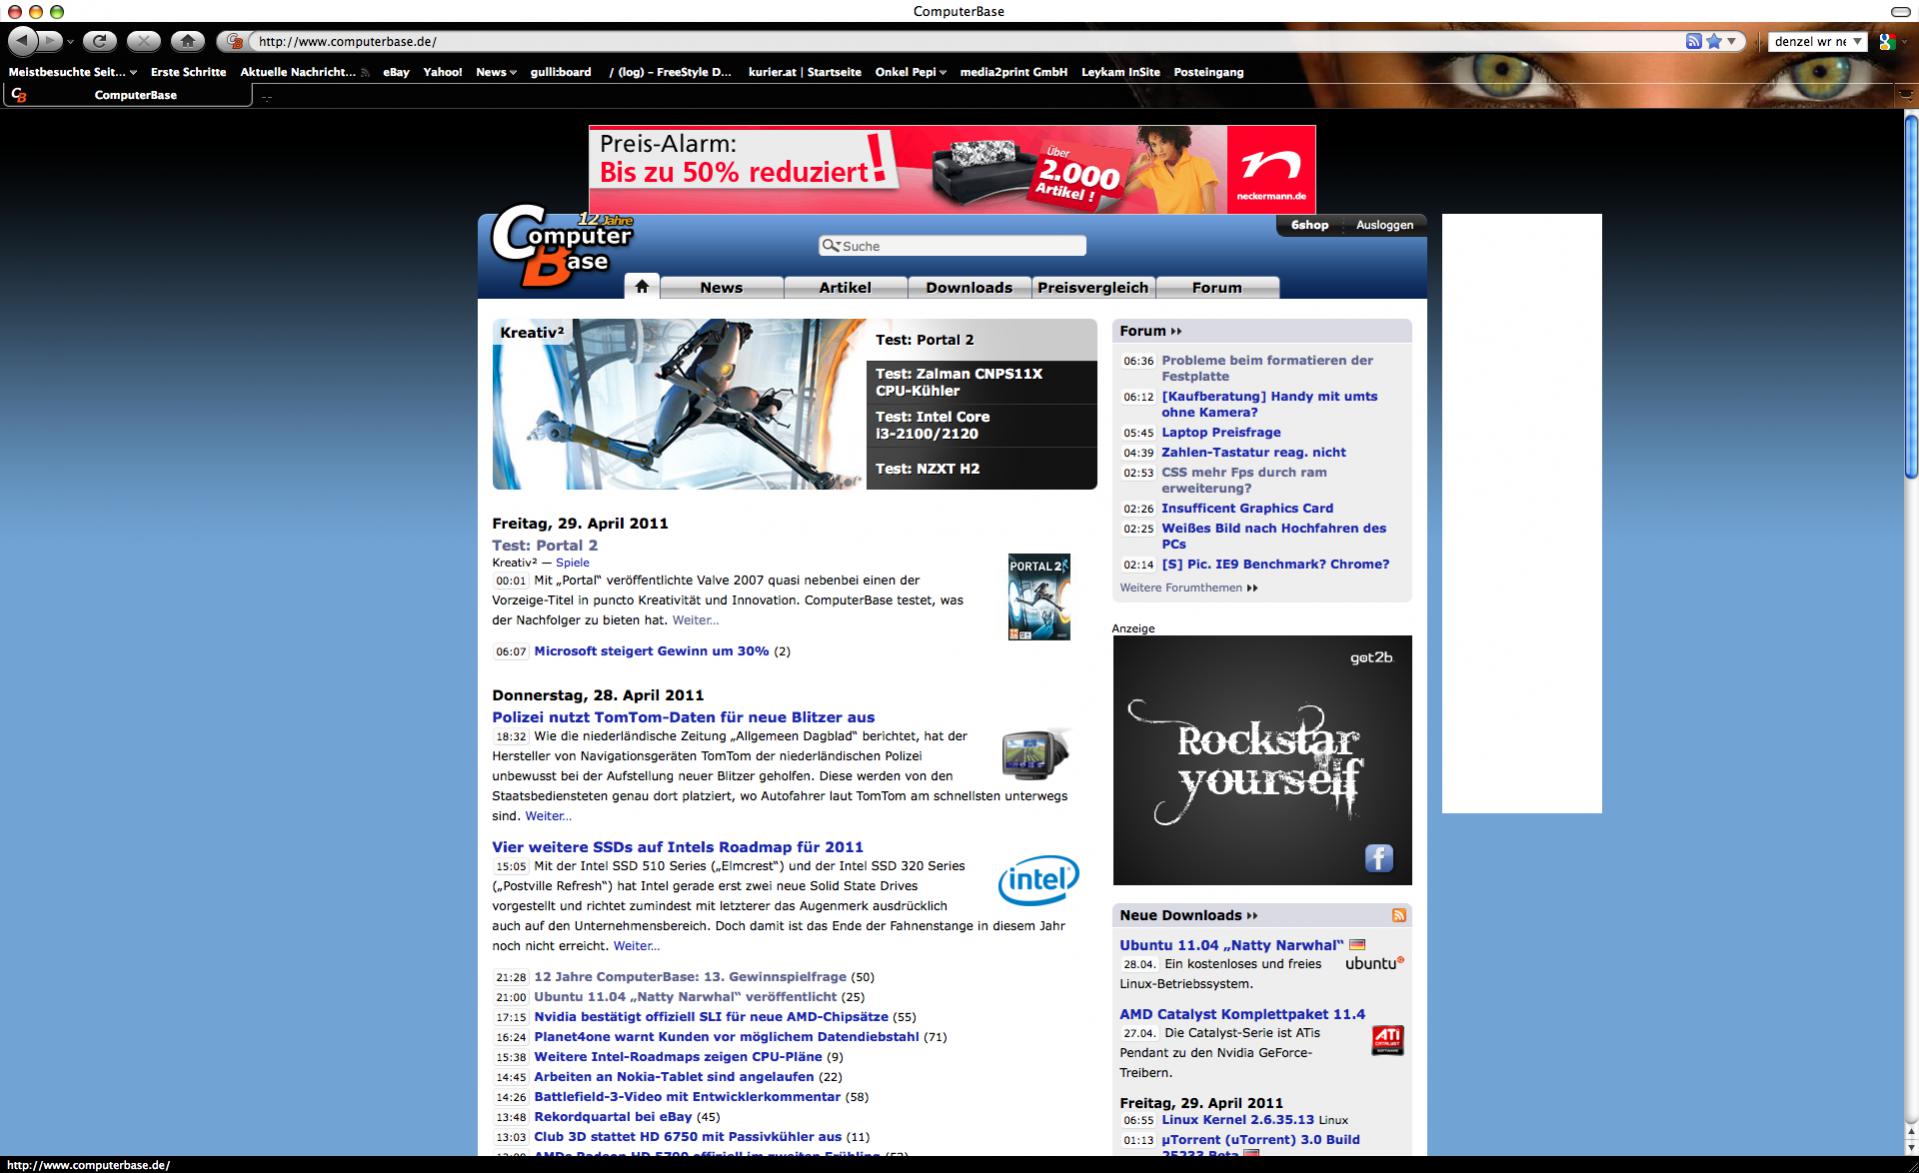This screenshot has height=1173, width=1919.
Task: Open the Leykam InSite bookmark
Action: 1120,72
